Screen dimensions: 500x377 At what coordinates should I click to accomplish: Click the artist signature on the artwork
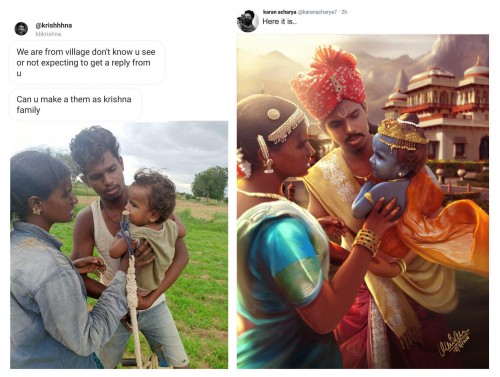click(x=454, y=343)
